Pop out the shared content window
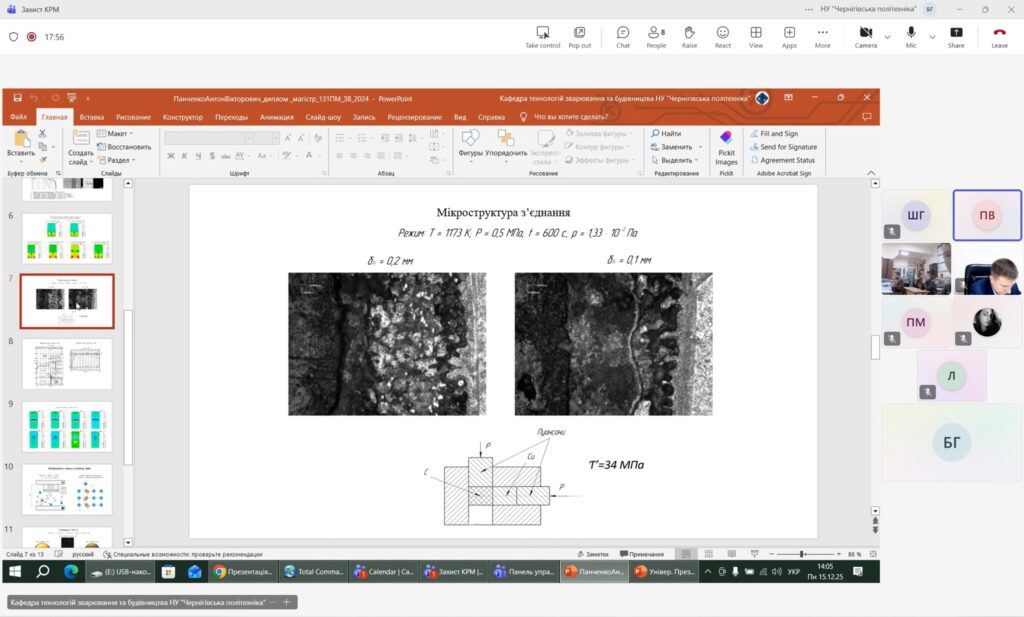 (579, 37)
